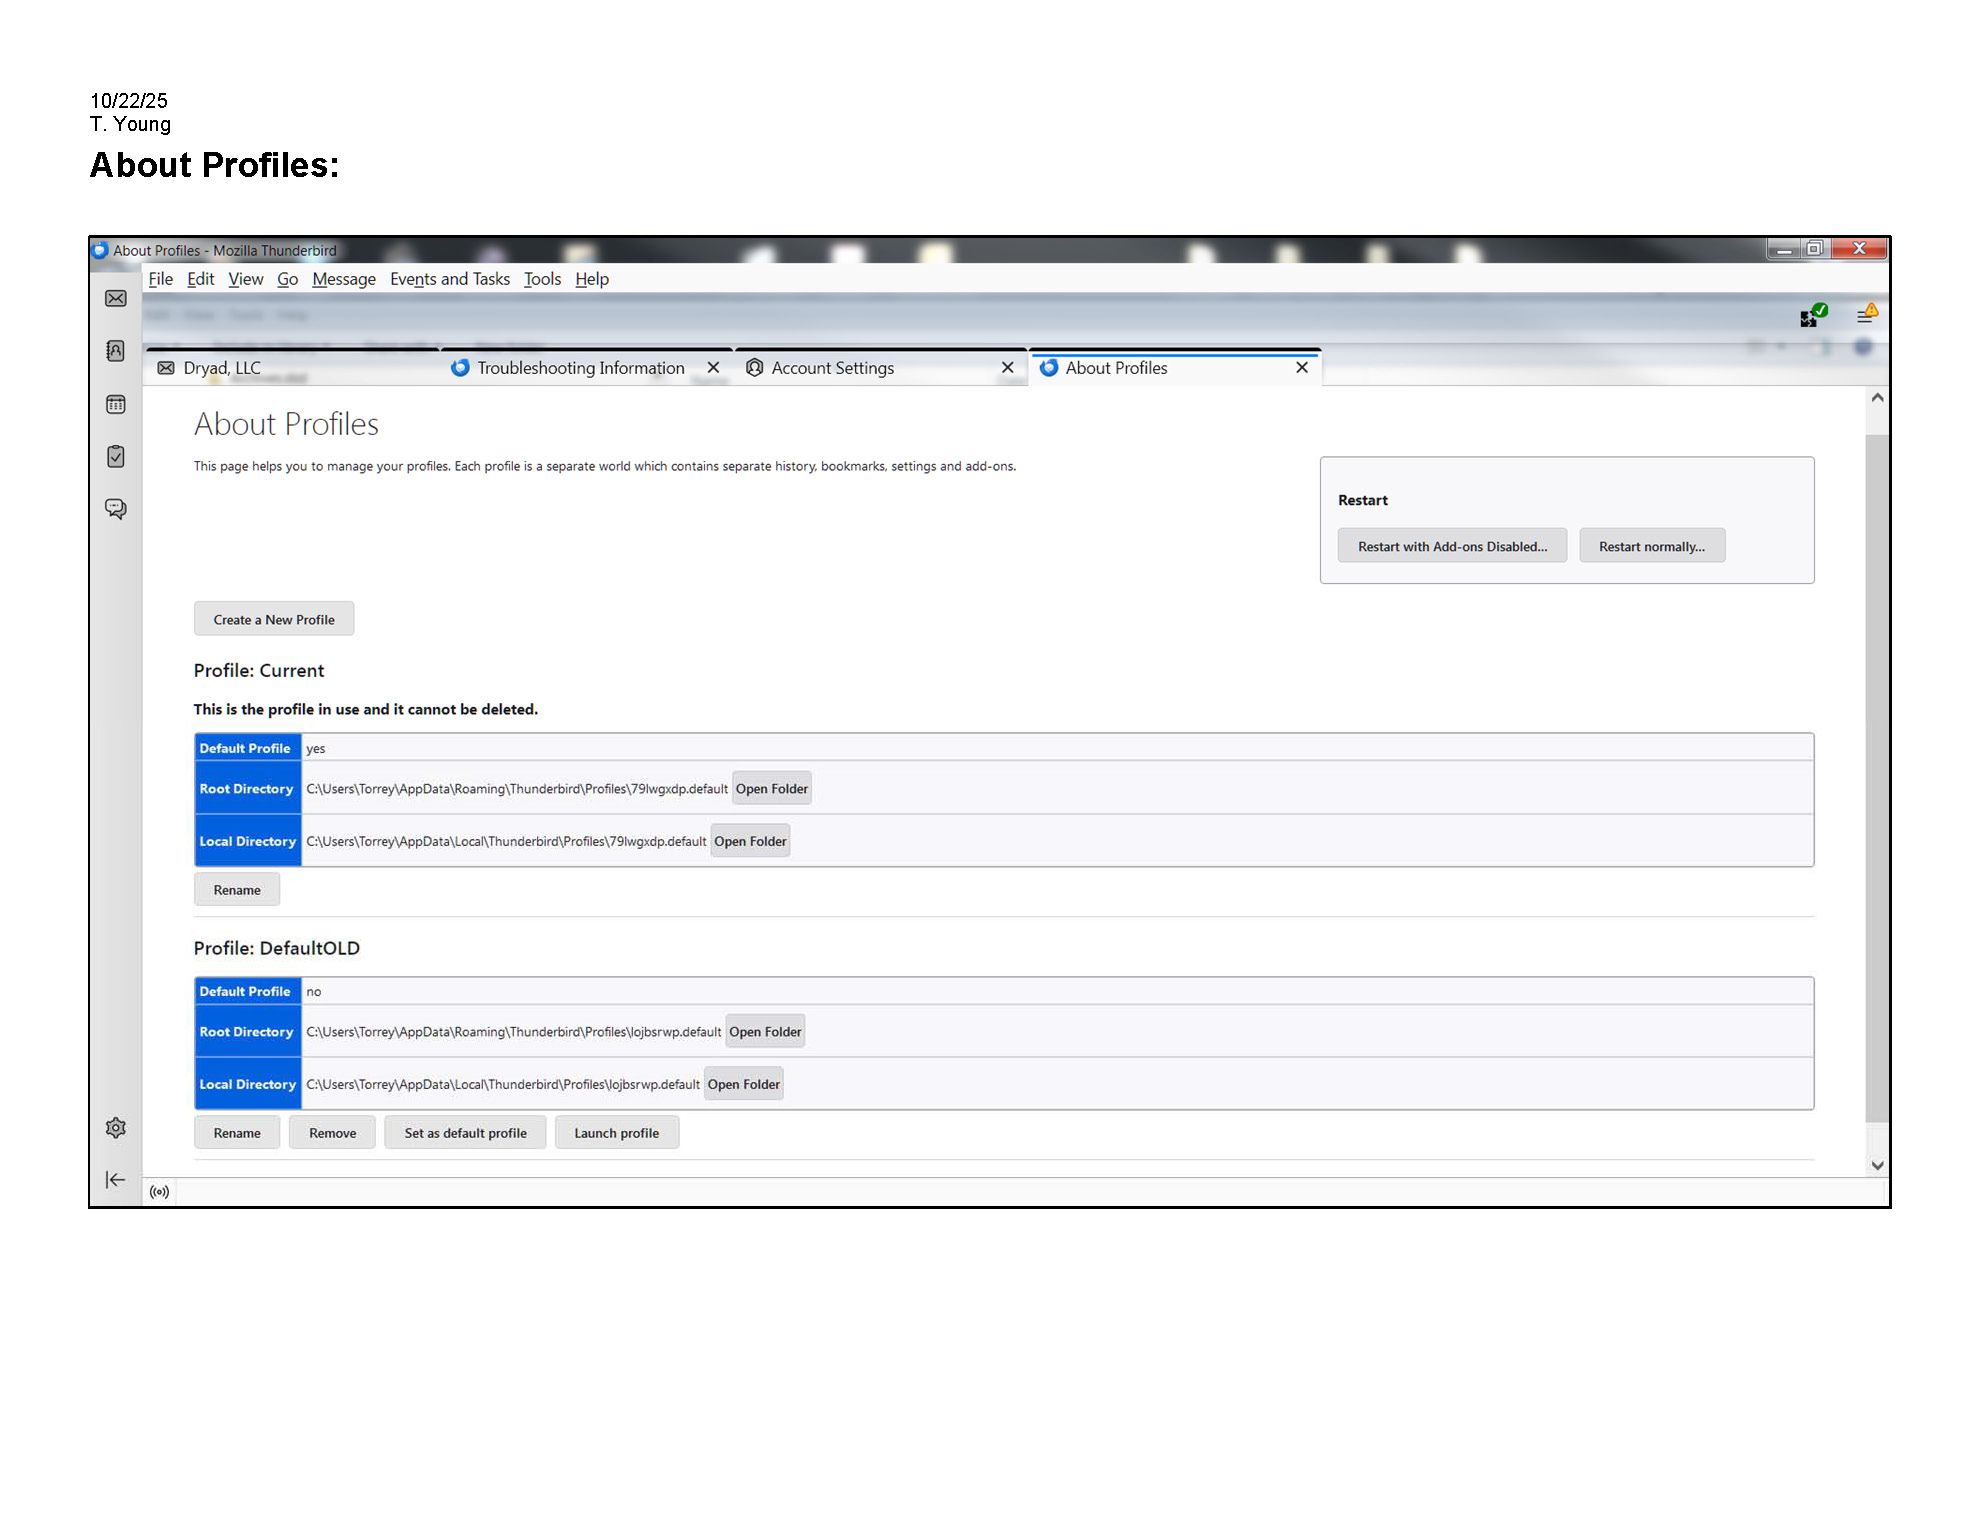
Task: Open the Chat sidebar icon
Action: click(x=116, y=509)
